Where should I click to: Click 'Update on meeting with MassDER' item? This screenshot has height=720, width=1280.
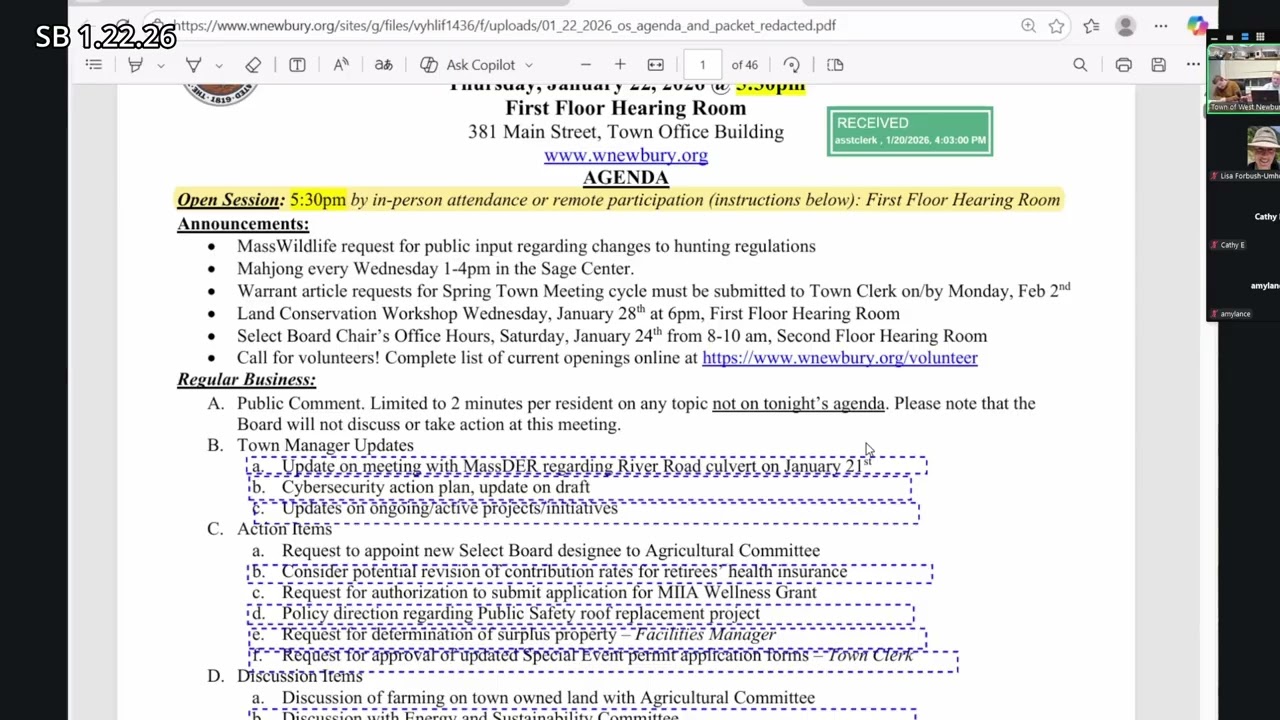(x=577, y=466)
